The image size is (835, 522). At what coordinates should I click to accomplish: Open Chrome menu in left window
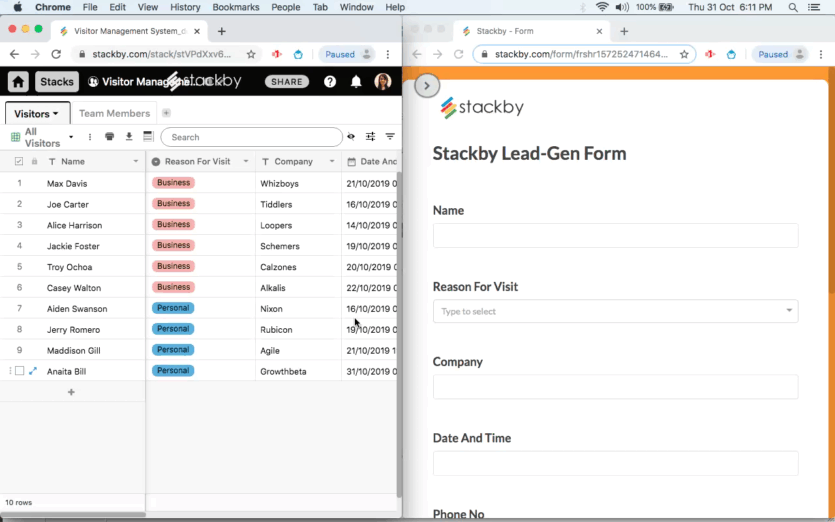tap(388, 54)
